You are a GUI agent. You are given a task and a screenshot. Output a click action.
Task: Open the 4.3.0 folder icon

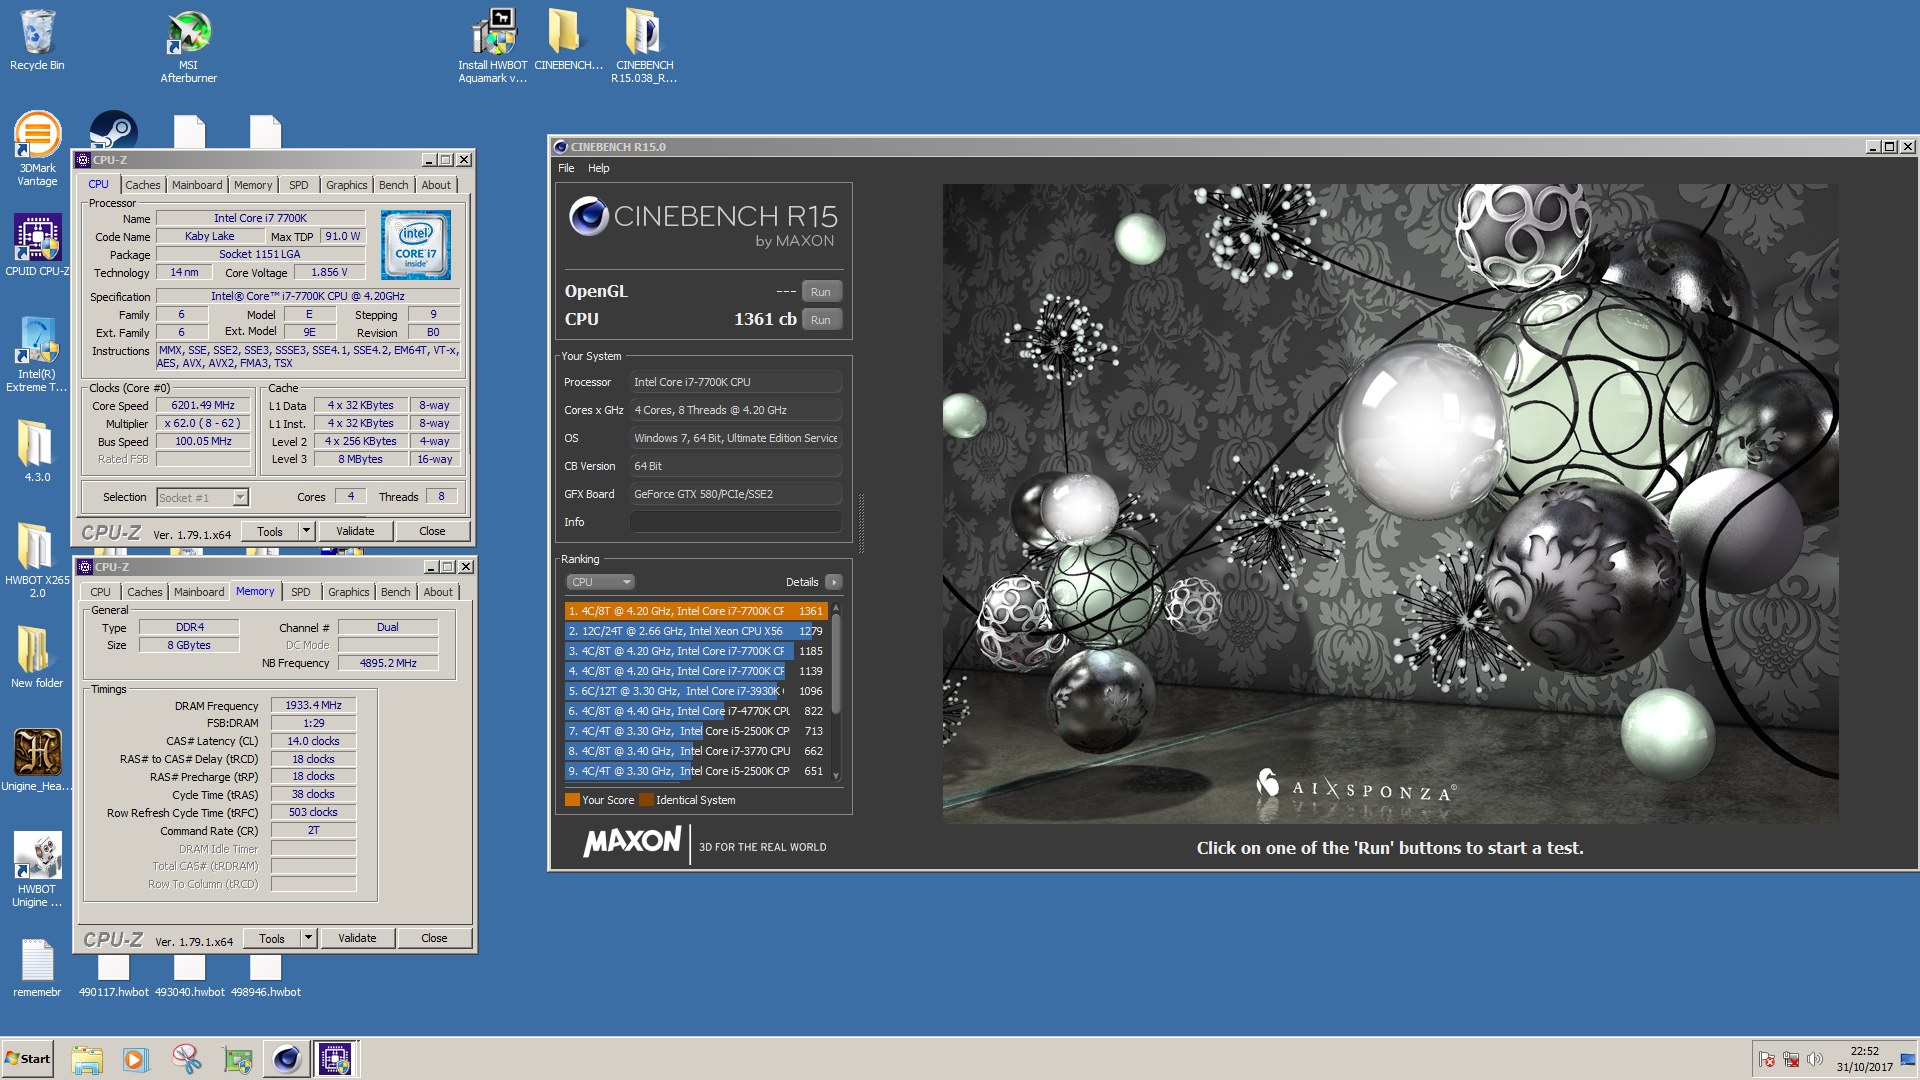point(37,450)
